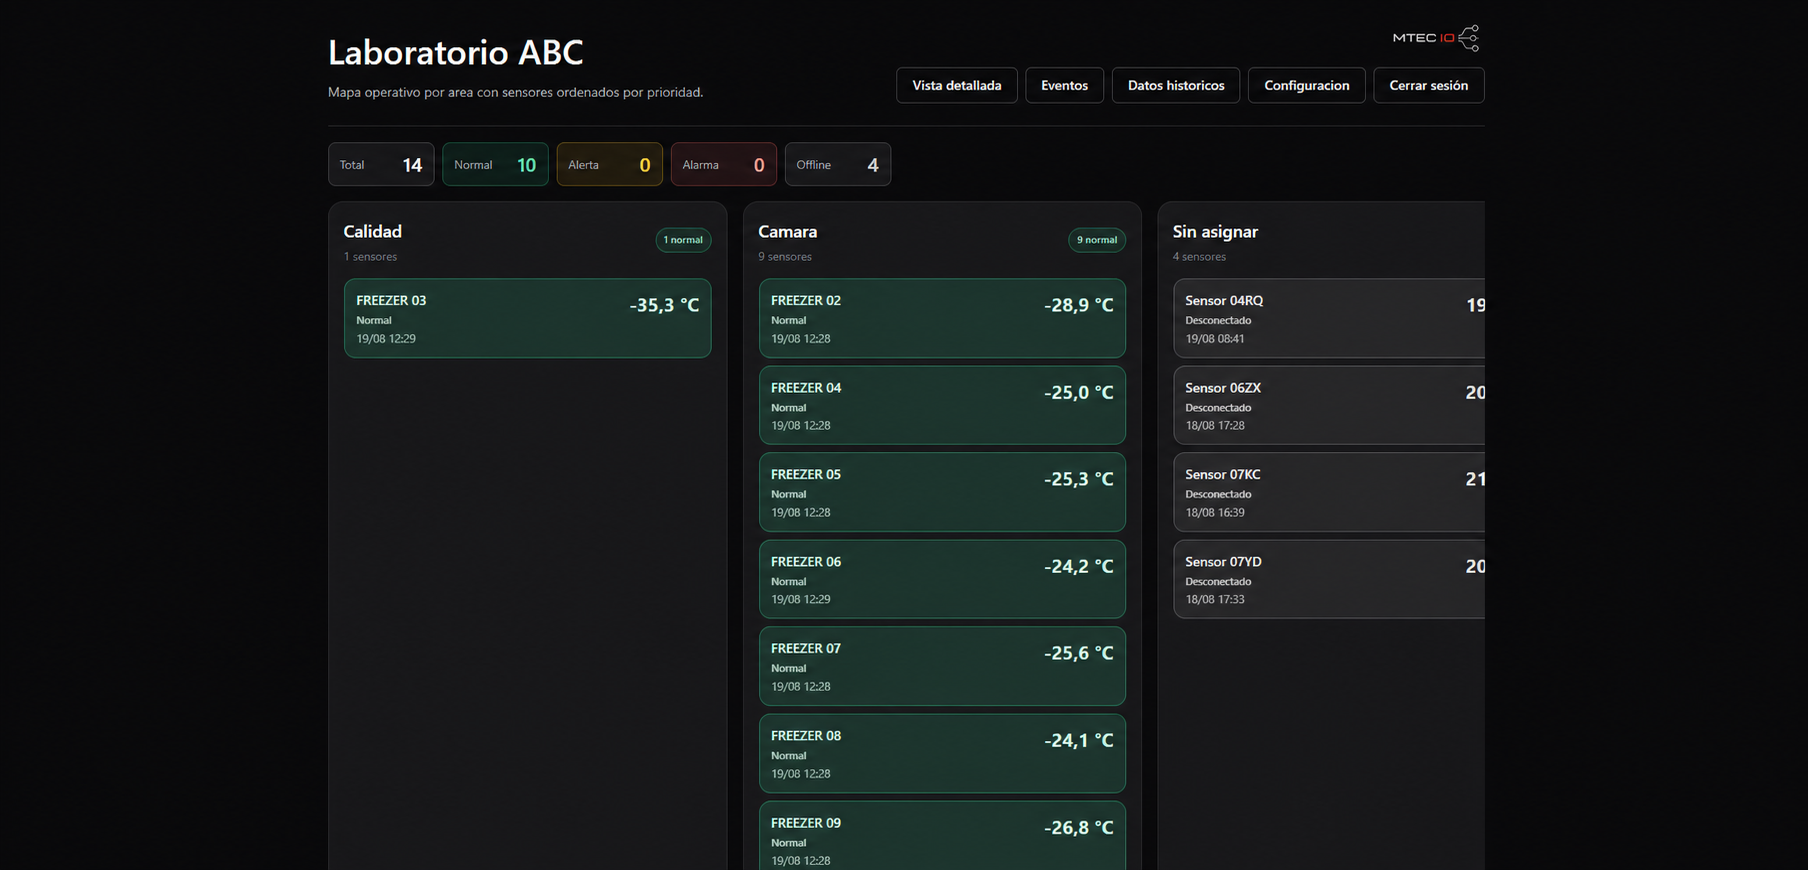Open the Configuracion page
The width and height of the screenshot is (1808, 870).
tap(1307, 85)
